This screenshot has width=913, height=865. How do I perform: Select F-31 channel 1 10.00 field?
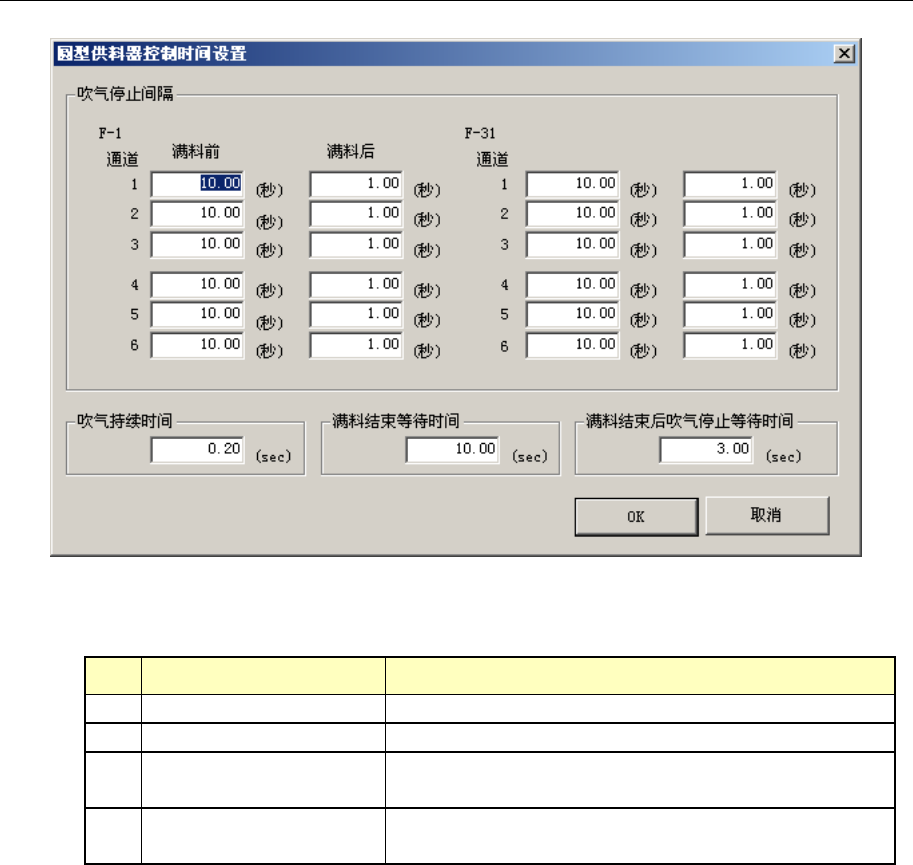[x=572, y=184]
